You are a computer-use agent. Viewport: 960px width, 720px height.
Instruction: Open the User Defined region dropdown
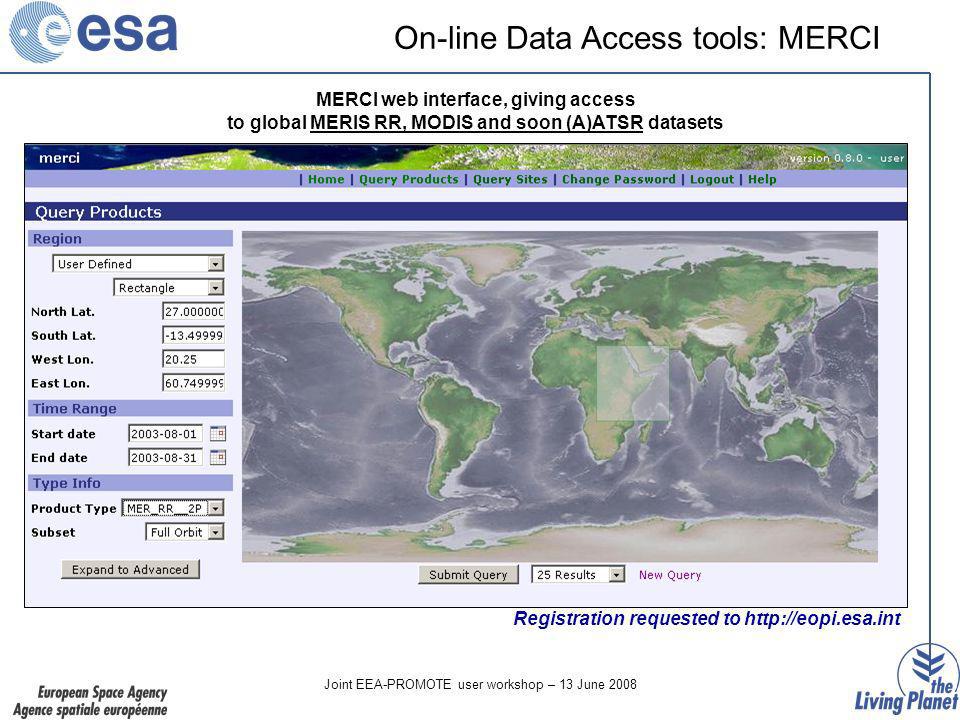click(138, 264)
